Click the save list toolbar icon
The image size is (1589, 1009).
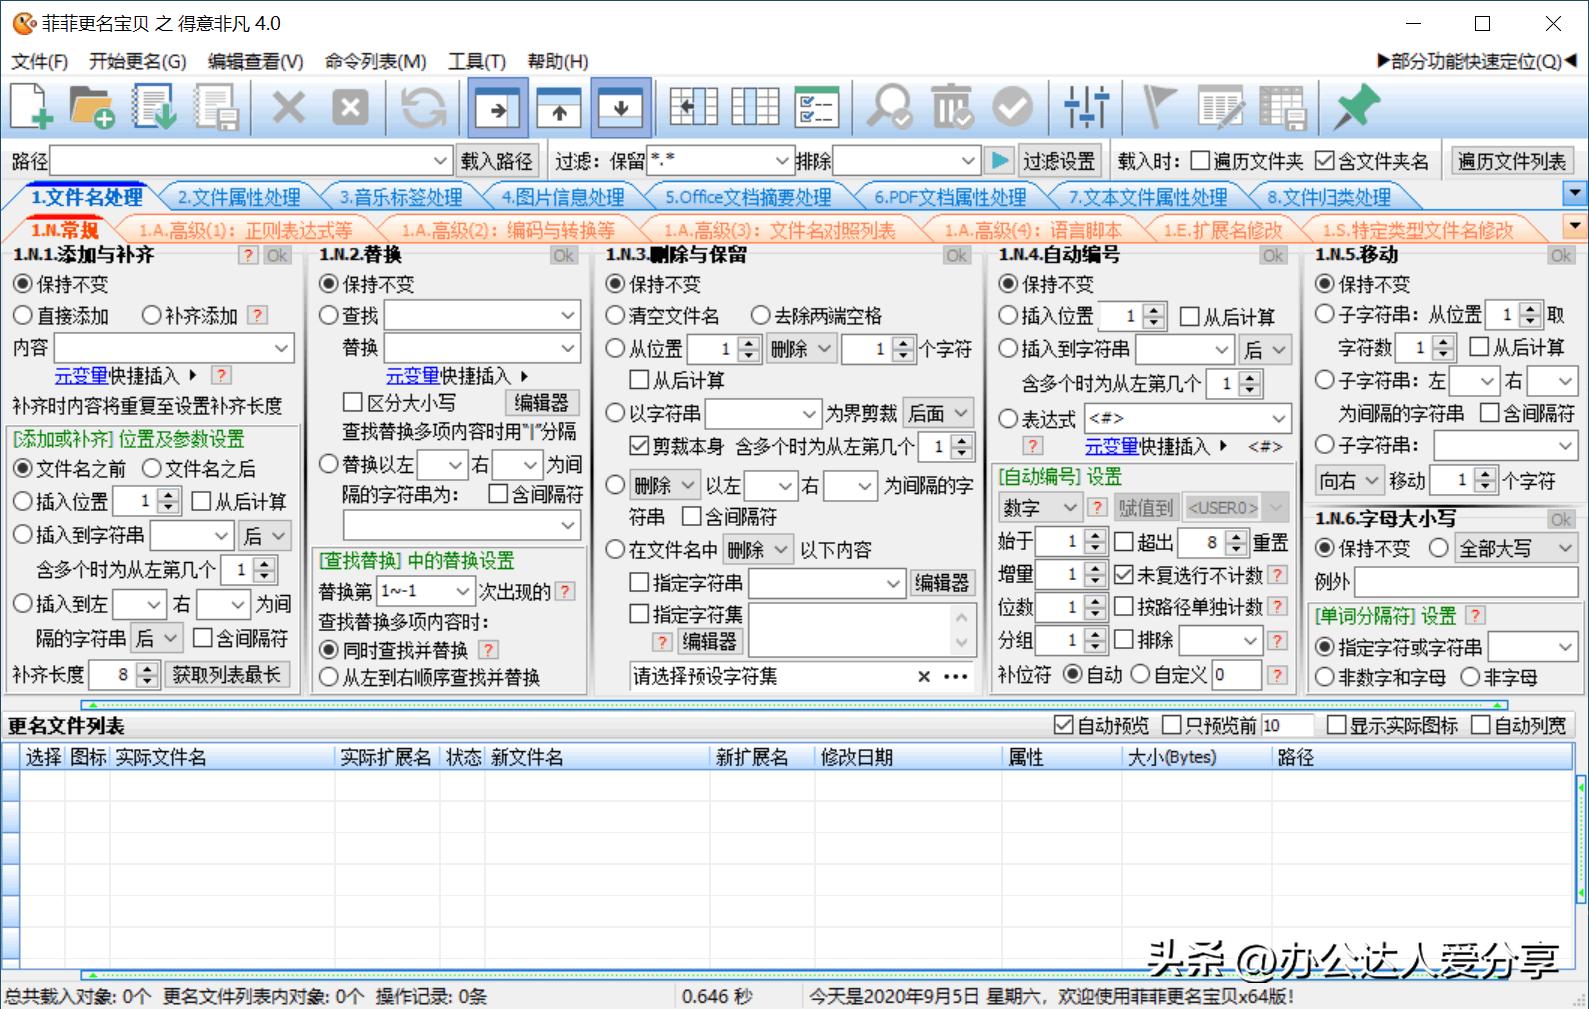click(217, 106)
